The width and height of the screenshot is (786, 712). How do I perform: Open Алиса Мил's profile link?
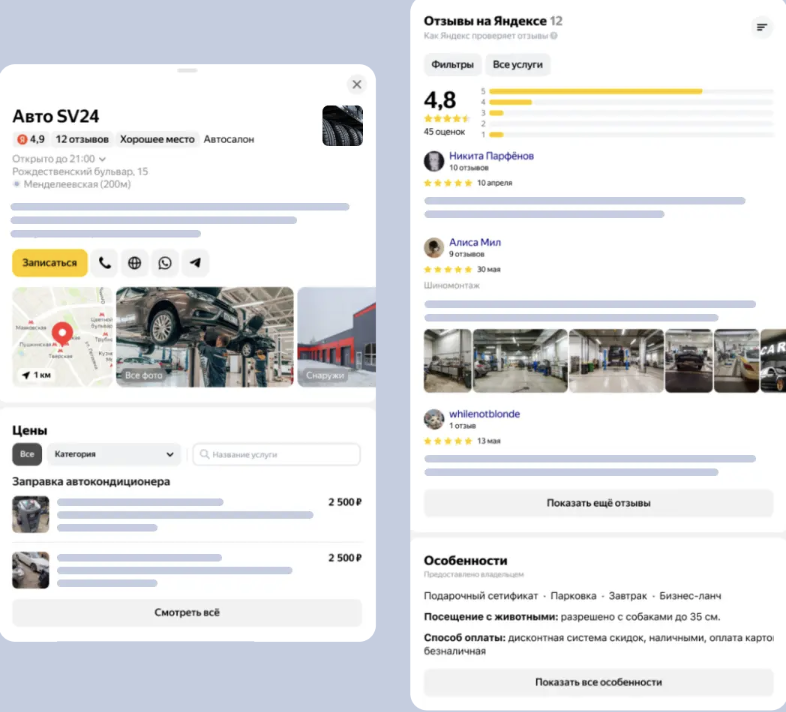tap(475, 242)
